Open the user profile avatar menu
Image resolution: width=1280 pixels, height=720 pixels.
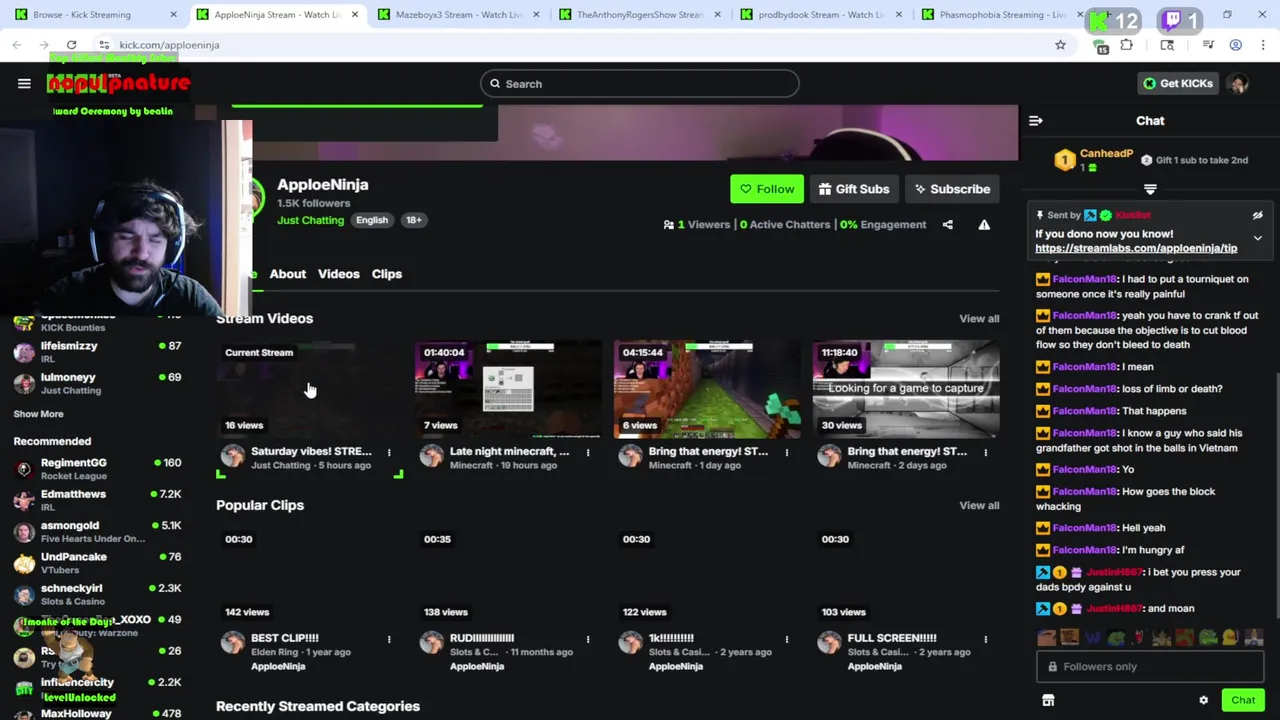point(1239,84)
